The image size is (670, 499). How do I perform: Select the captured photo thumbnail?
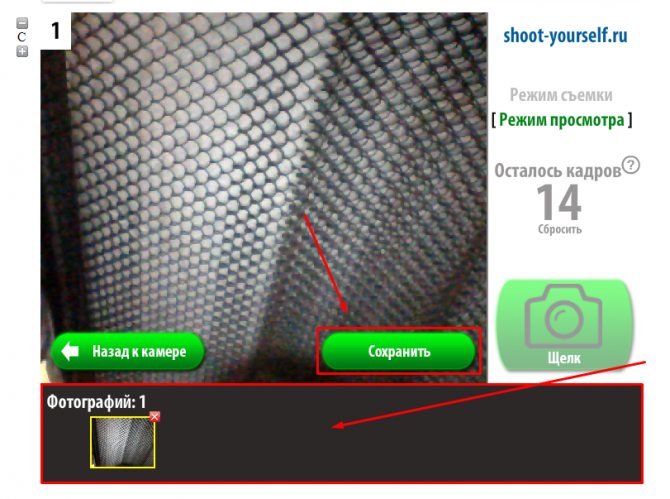(123, 442)
